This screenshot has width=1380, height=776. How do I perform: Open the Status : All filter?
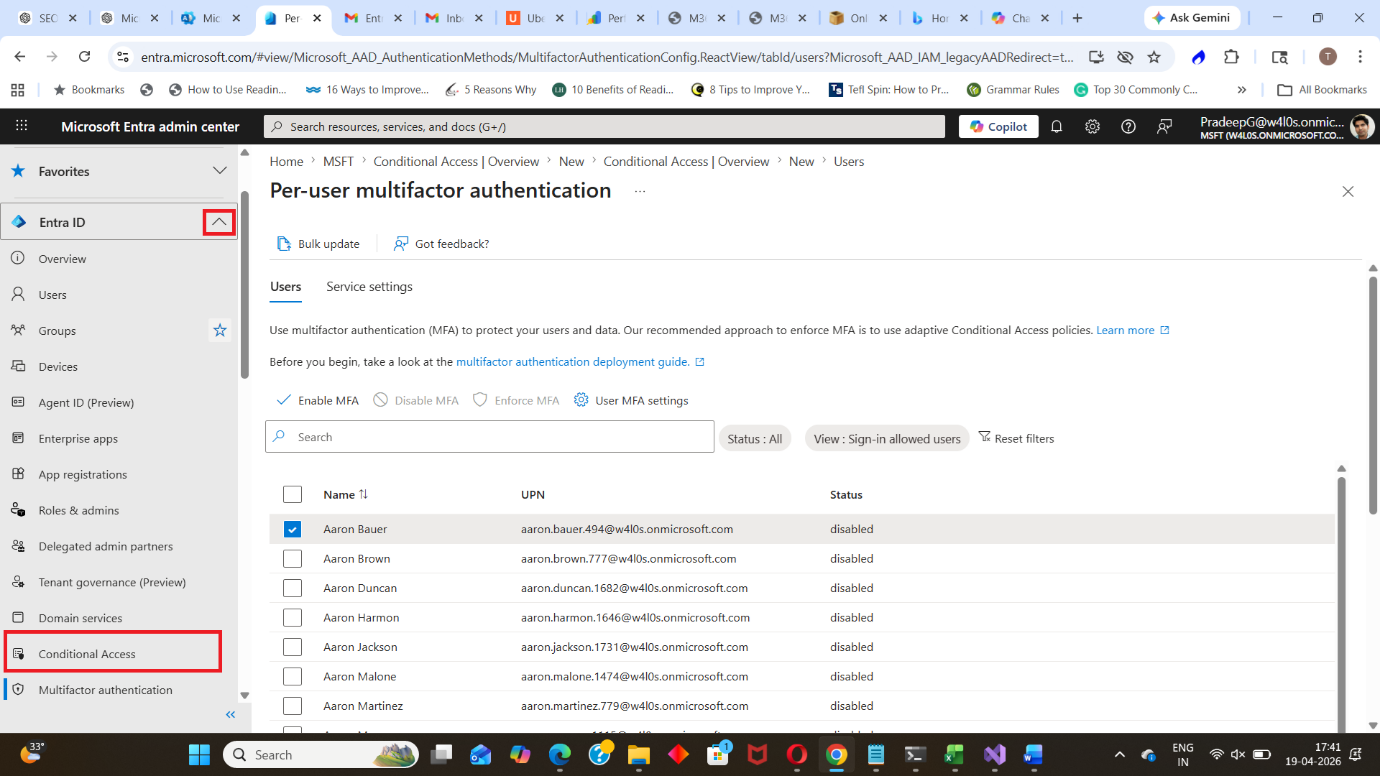pyautogui.click(x=755, y=438)
